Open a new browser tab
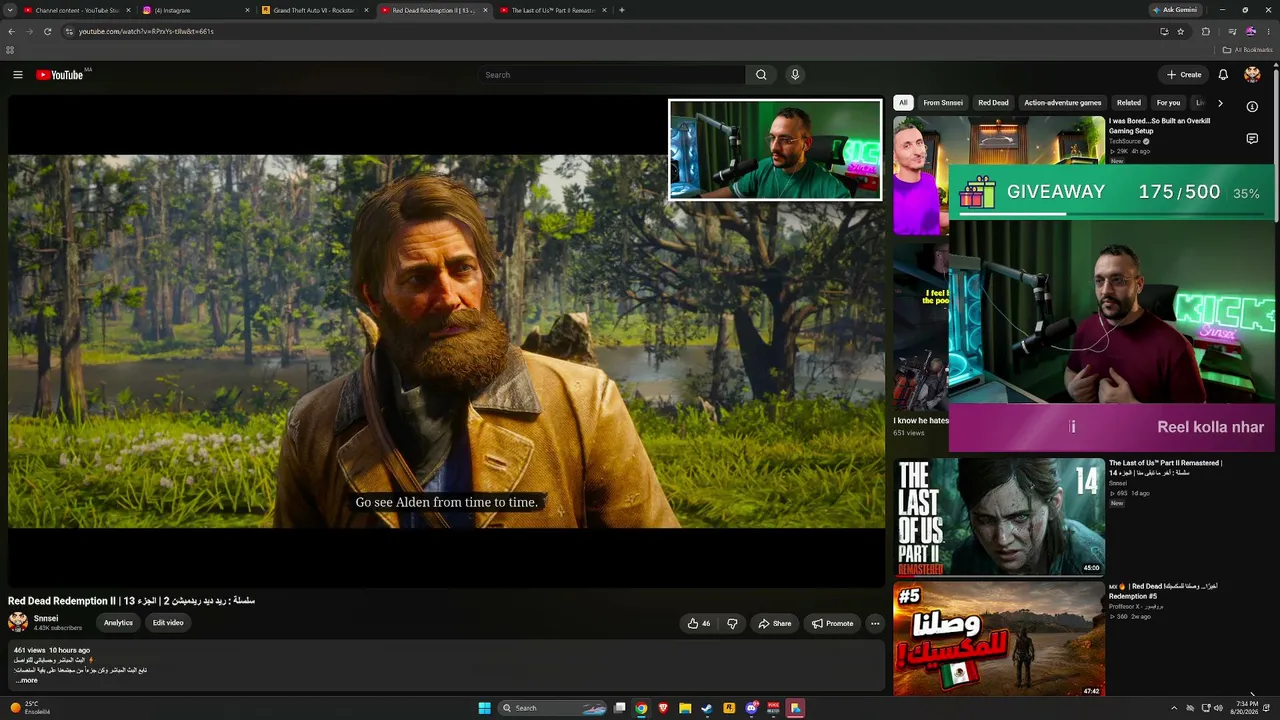This screenshot has width=1280, height=720. [x=622, y=10]
